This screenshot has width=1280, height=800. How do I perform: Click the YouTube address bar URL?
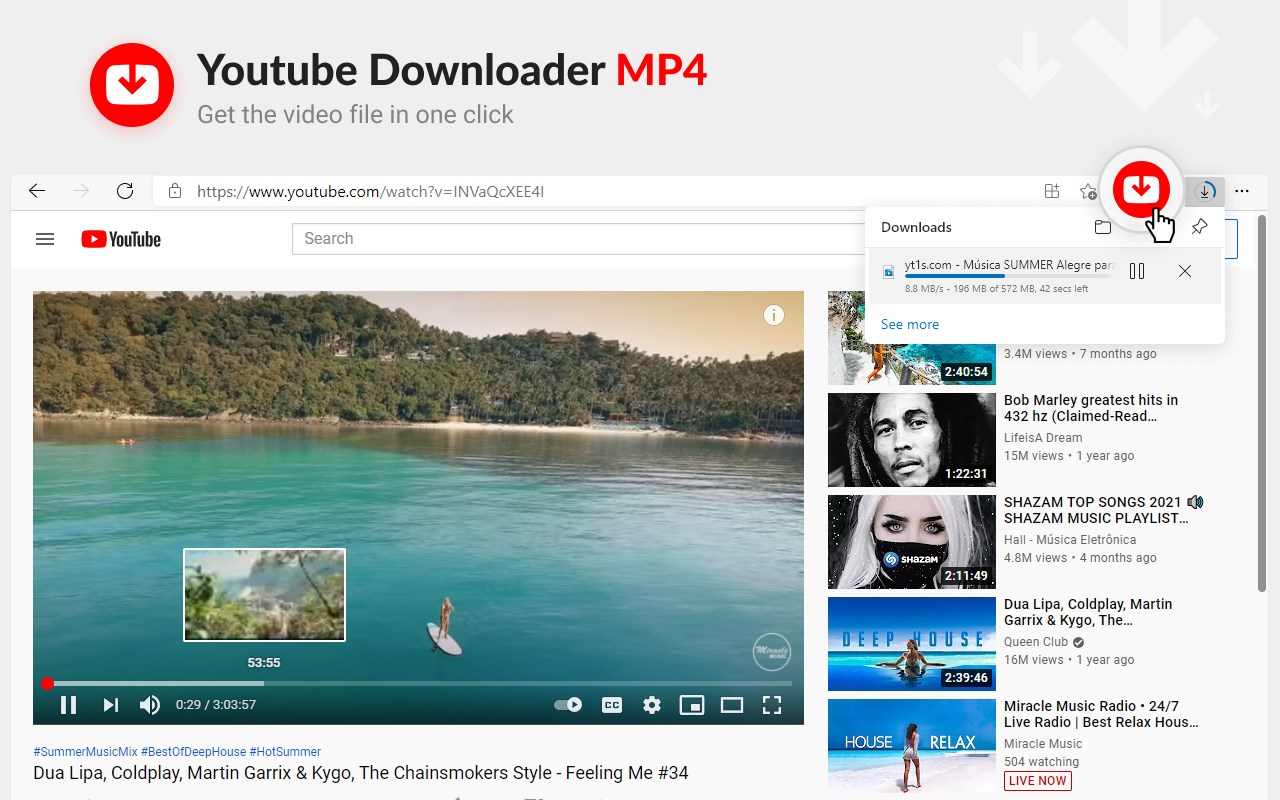click(x=370, y=191)
